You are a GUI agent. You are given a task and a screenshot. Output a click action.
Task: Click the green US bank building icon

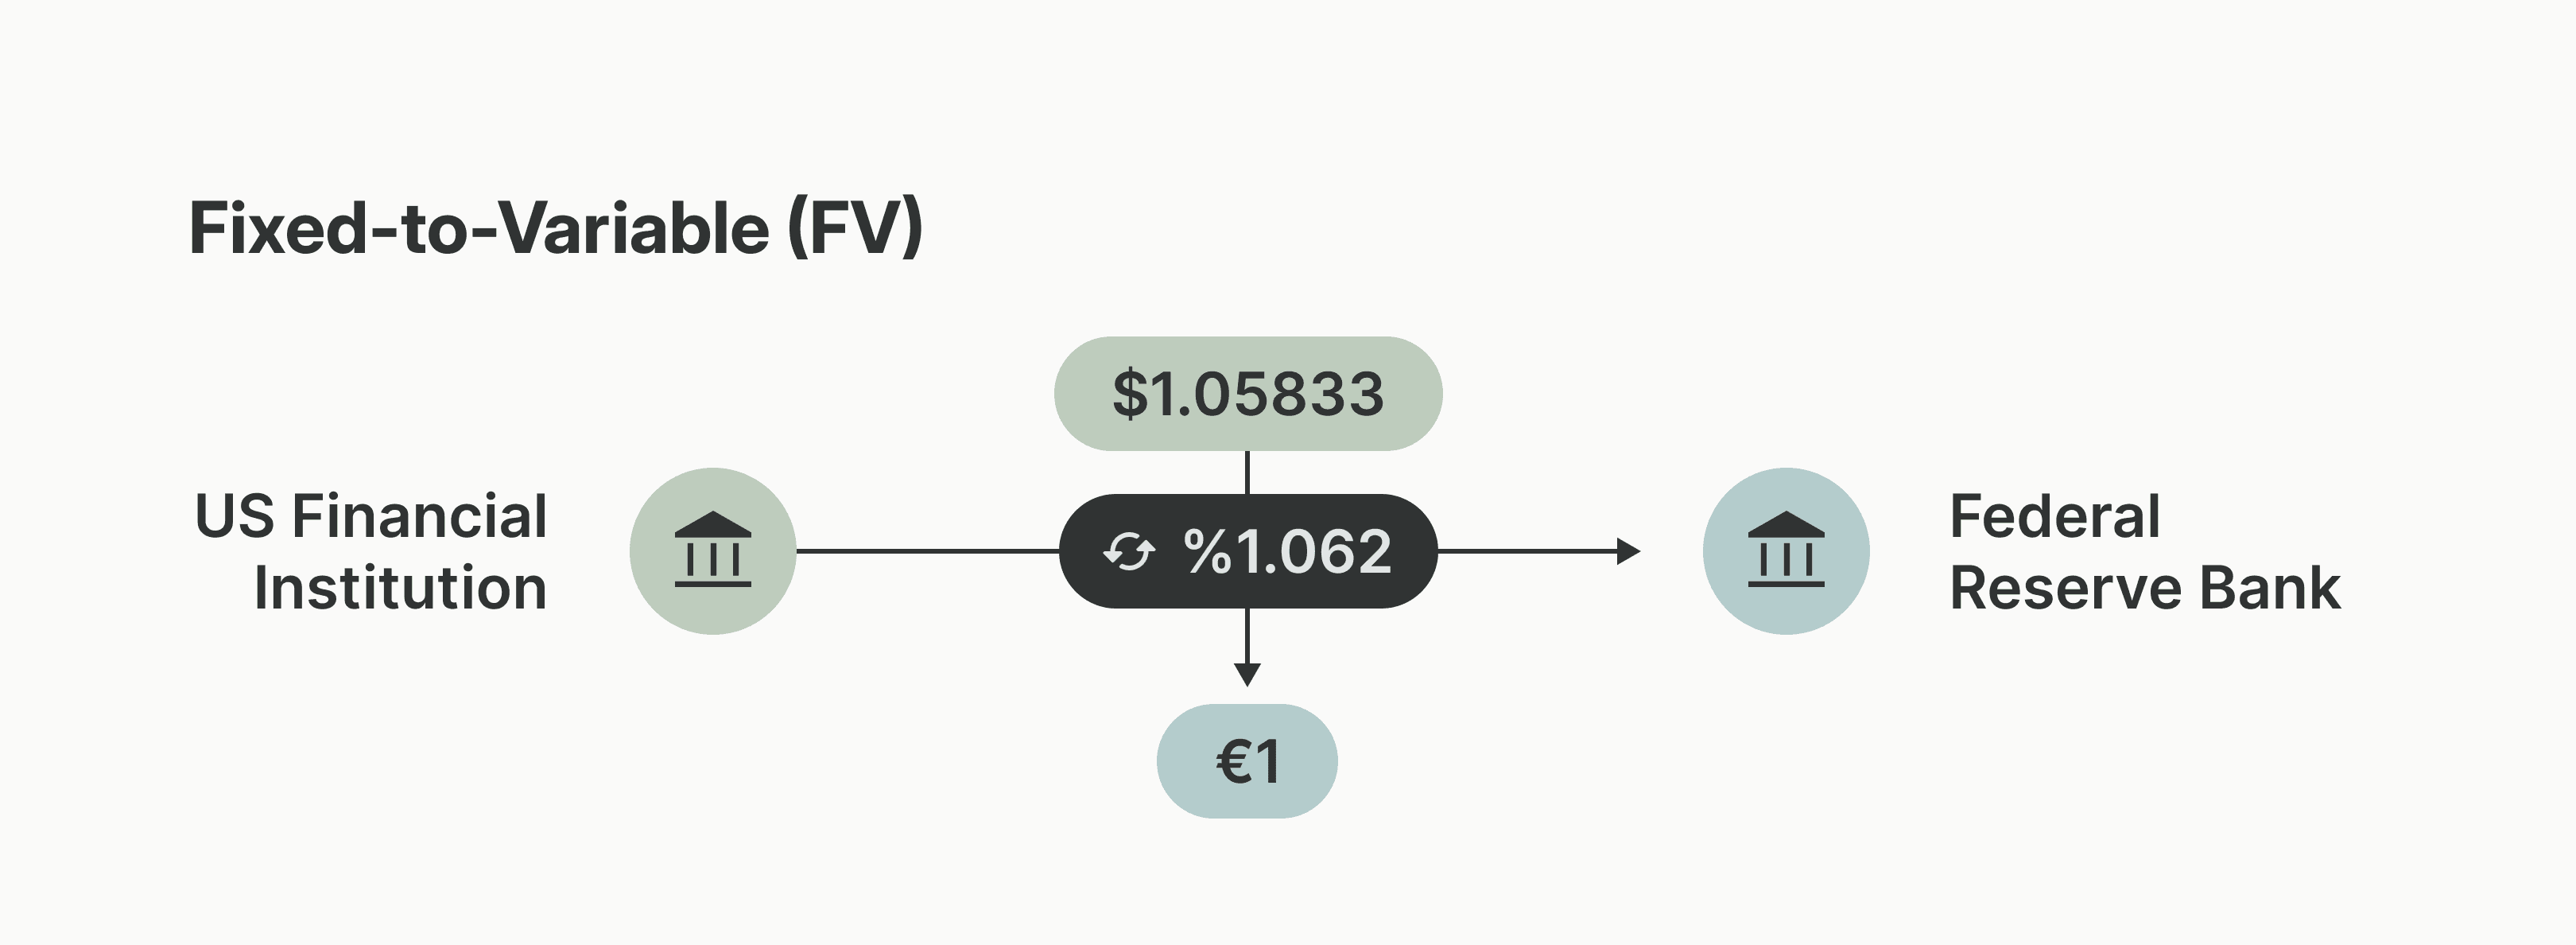click(x=712, y=551)
